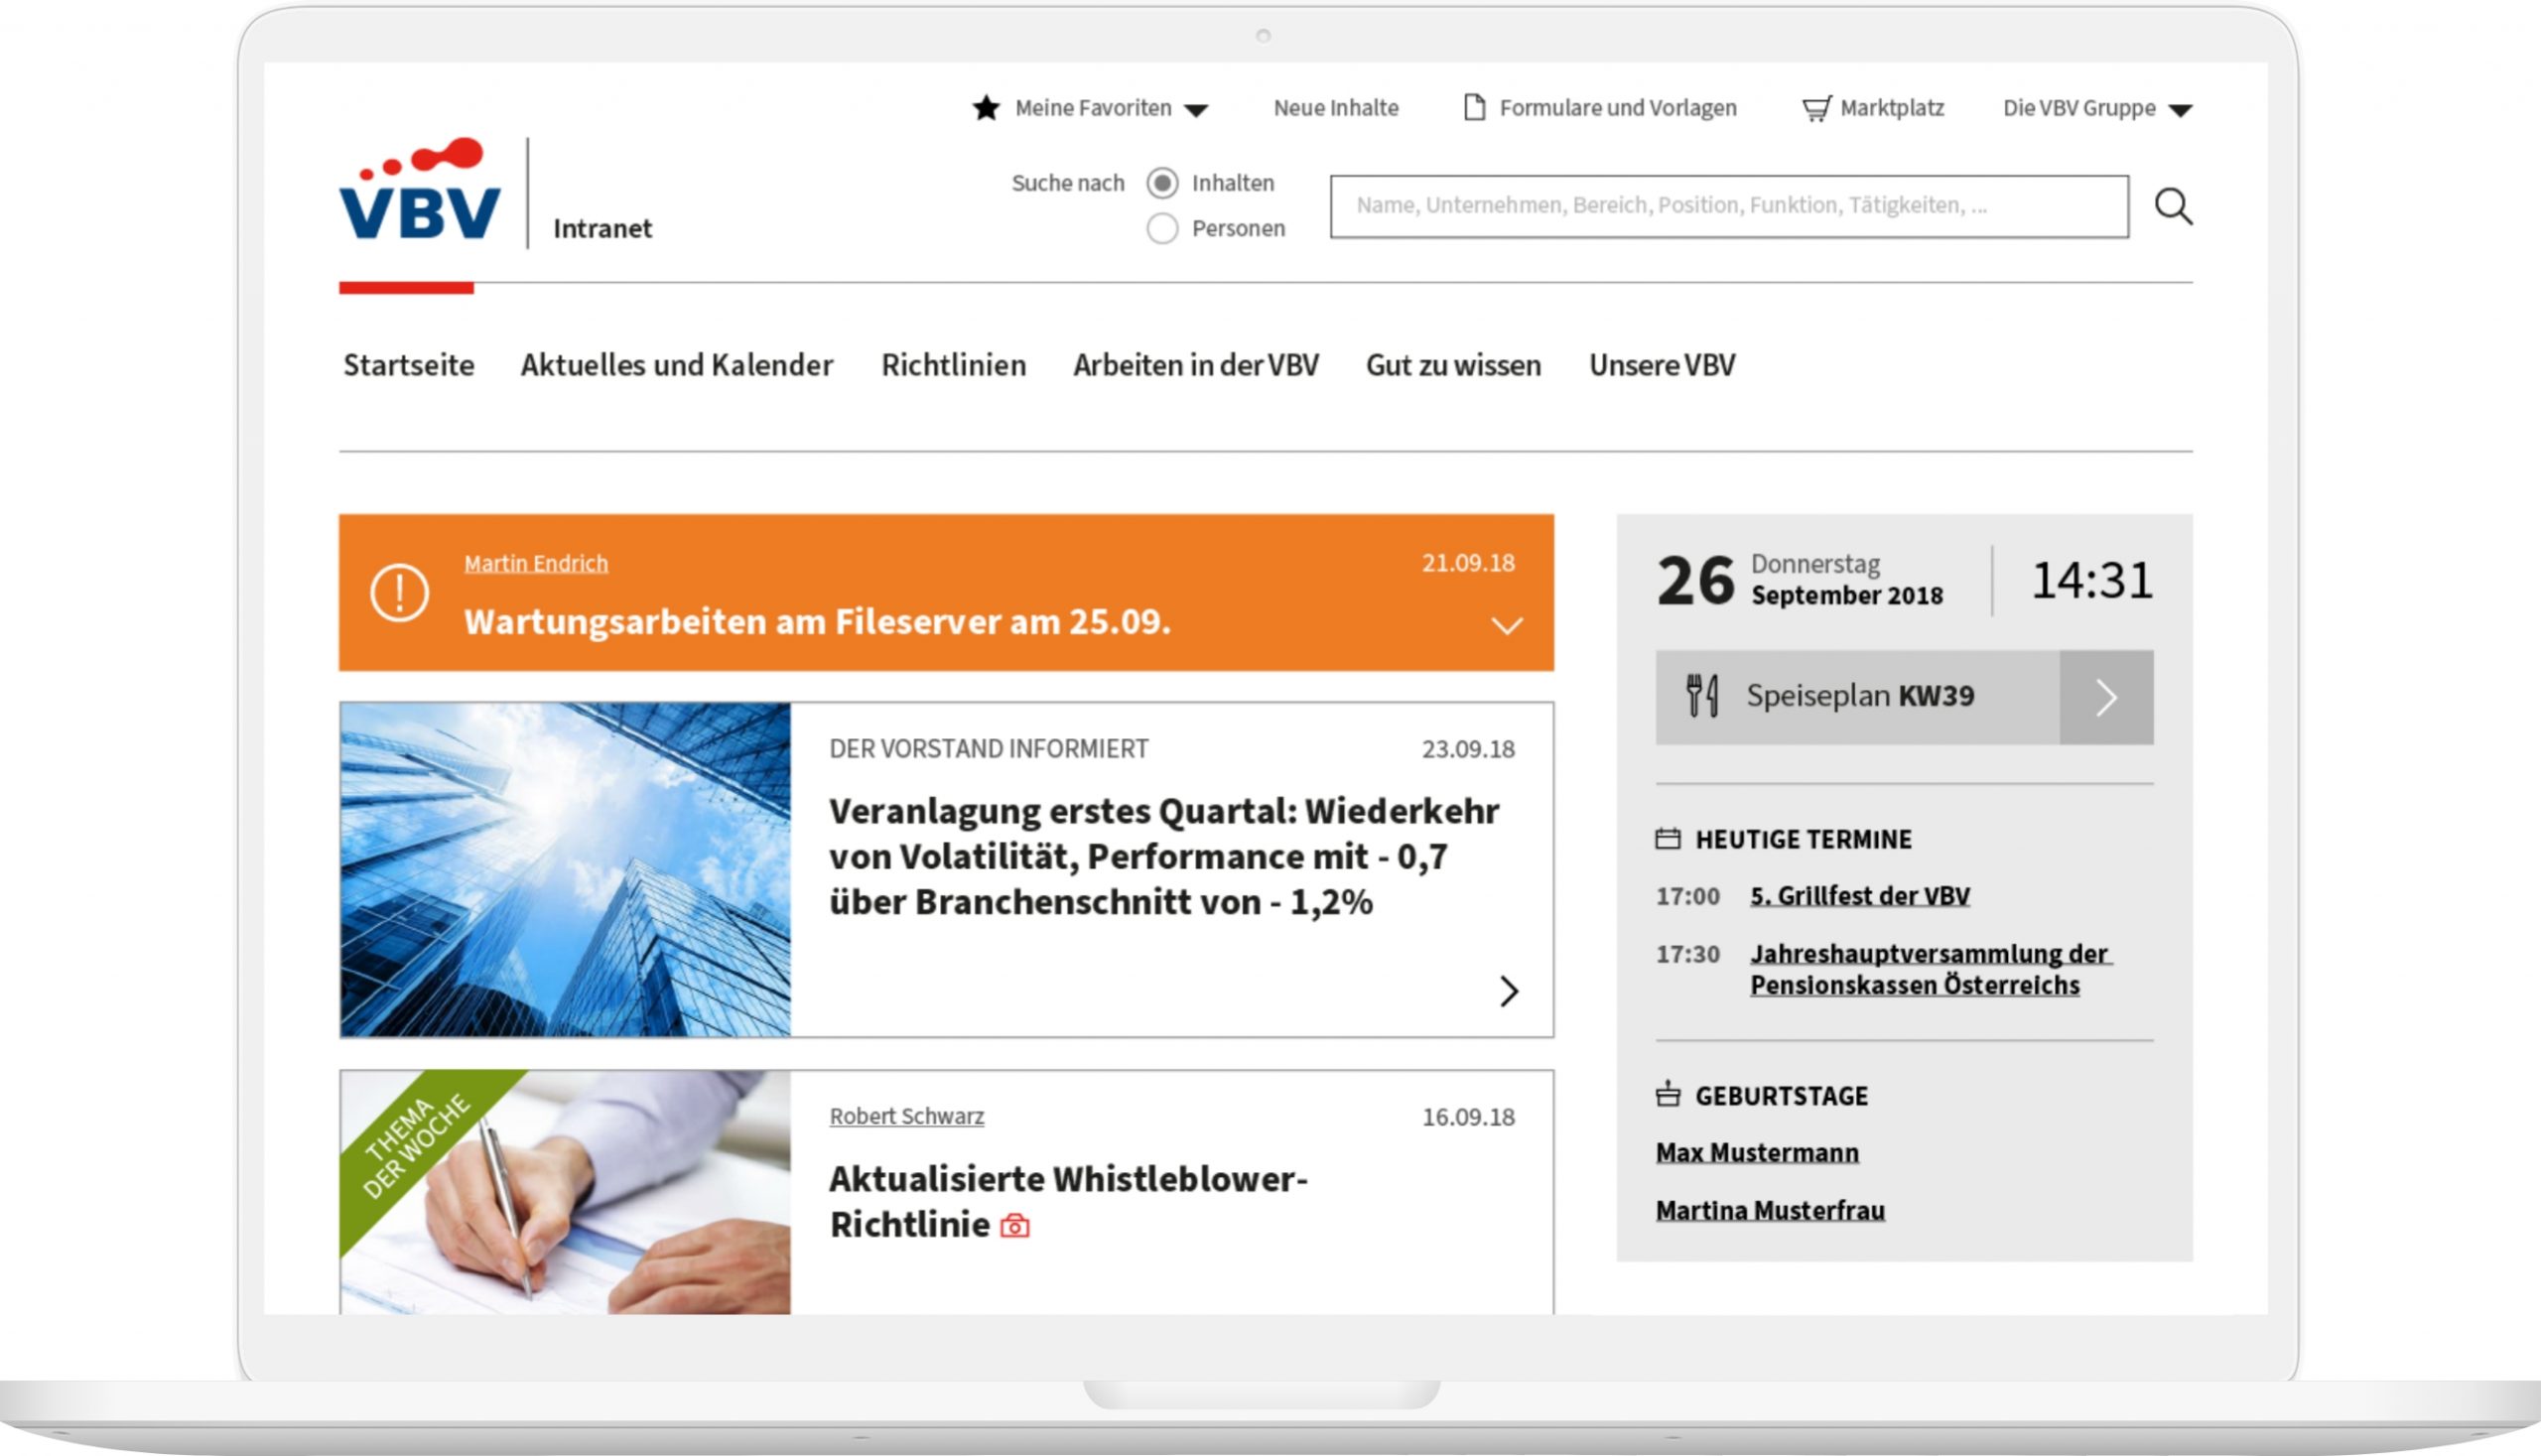This screenshot has width=2541, height=1456.
Task: Click the DER VORSTAND INFORMIERT category label
Action: [x=989, y=749]
